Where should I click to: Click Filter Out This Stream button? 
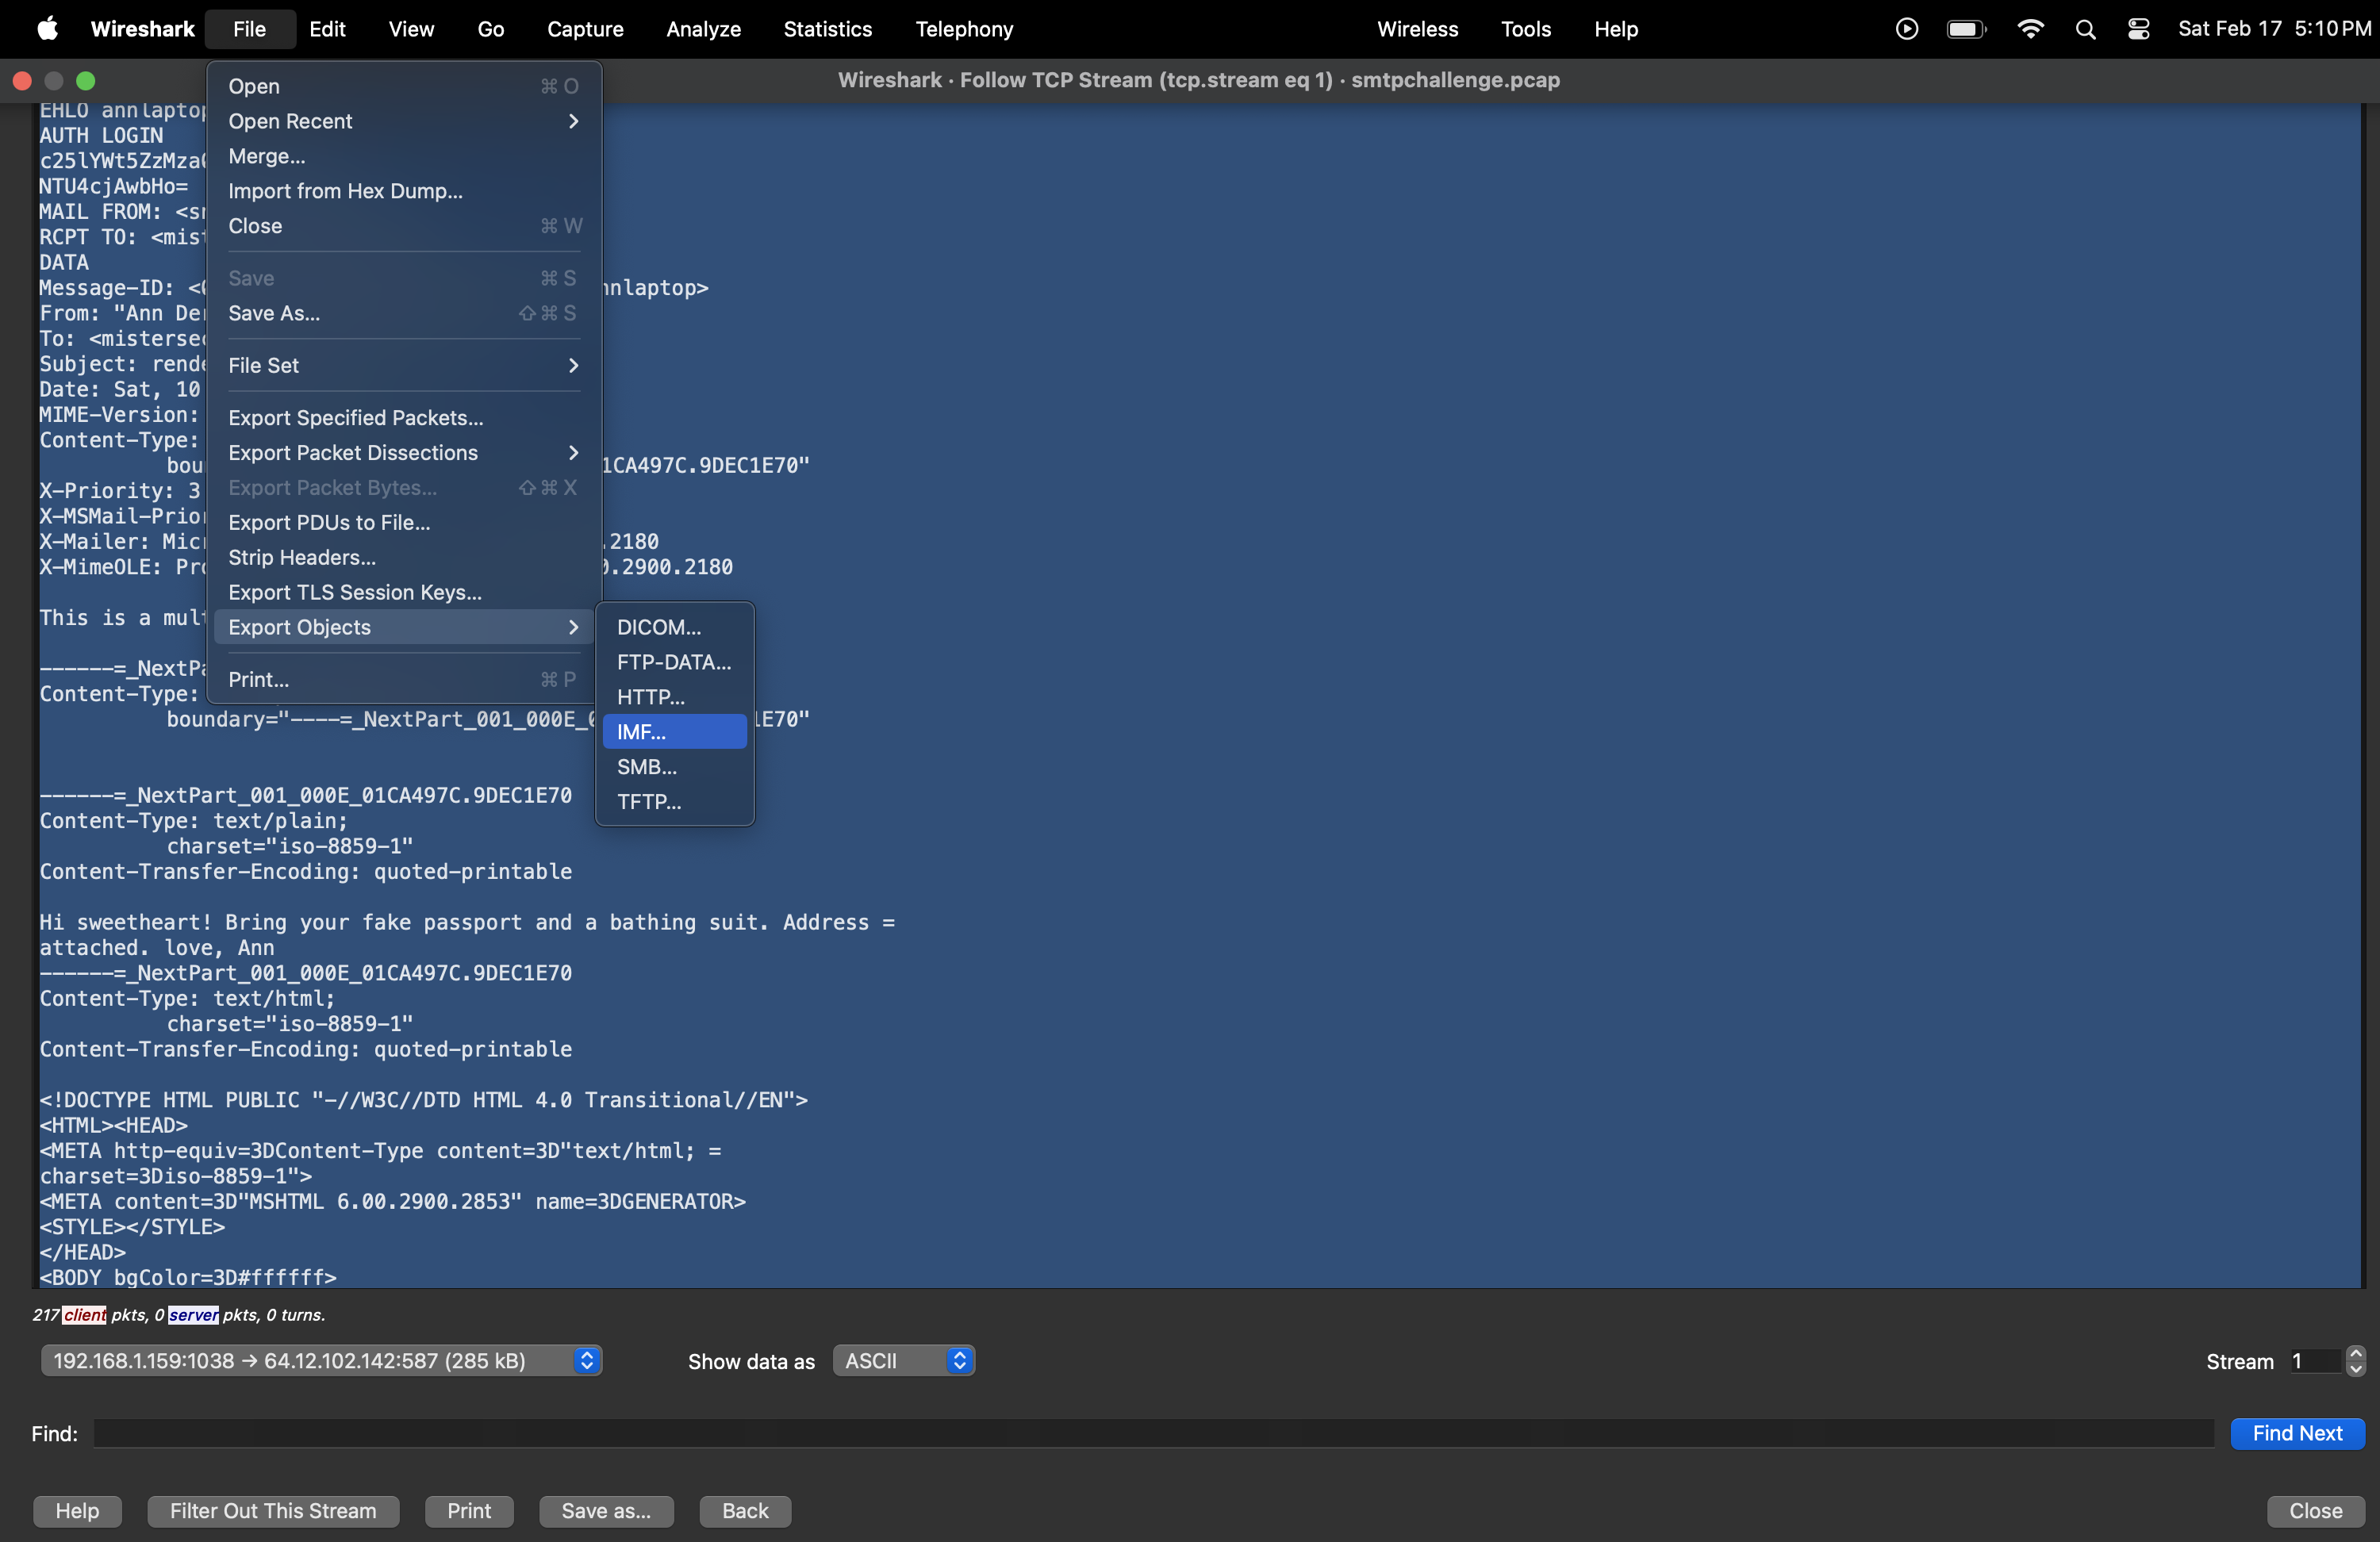[273, 1510]
